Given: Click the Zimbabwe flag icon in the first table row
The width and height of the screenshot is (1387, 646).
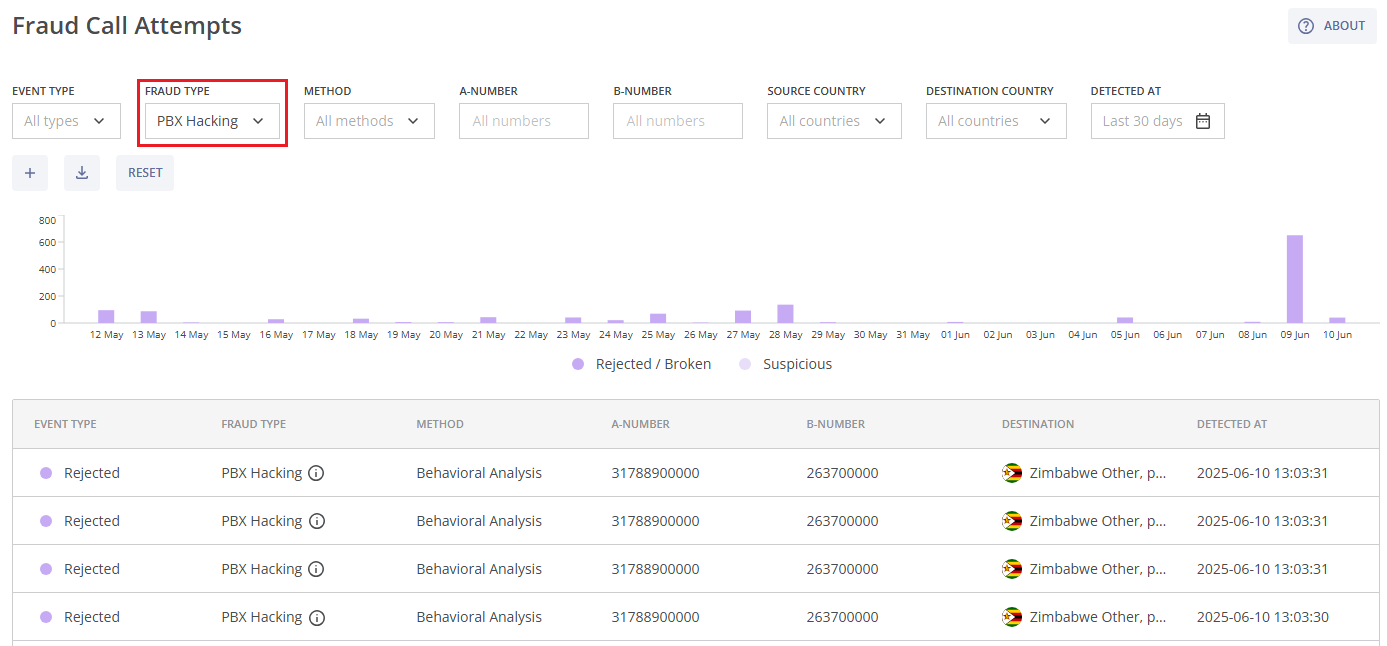Looking at the screenshot, I should click(x=1012, y=472).
